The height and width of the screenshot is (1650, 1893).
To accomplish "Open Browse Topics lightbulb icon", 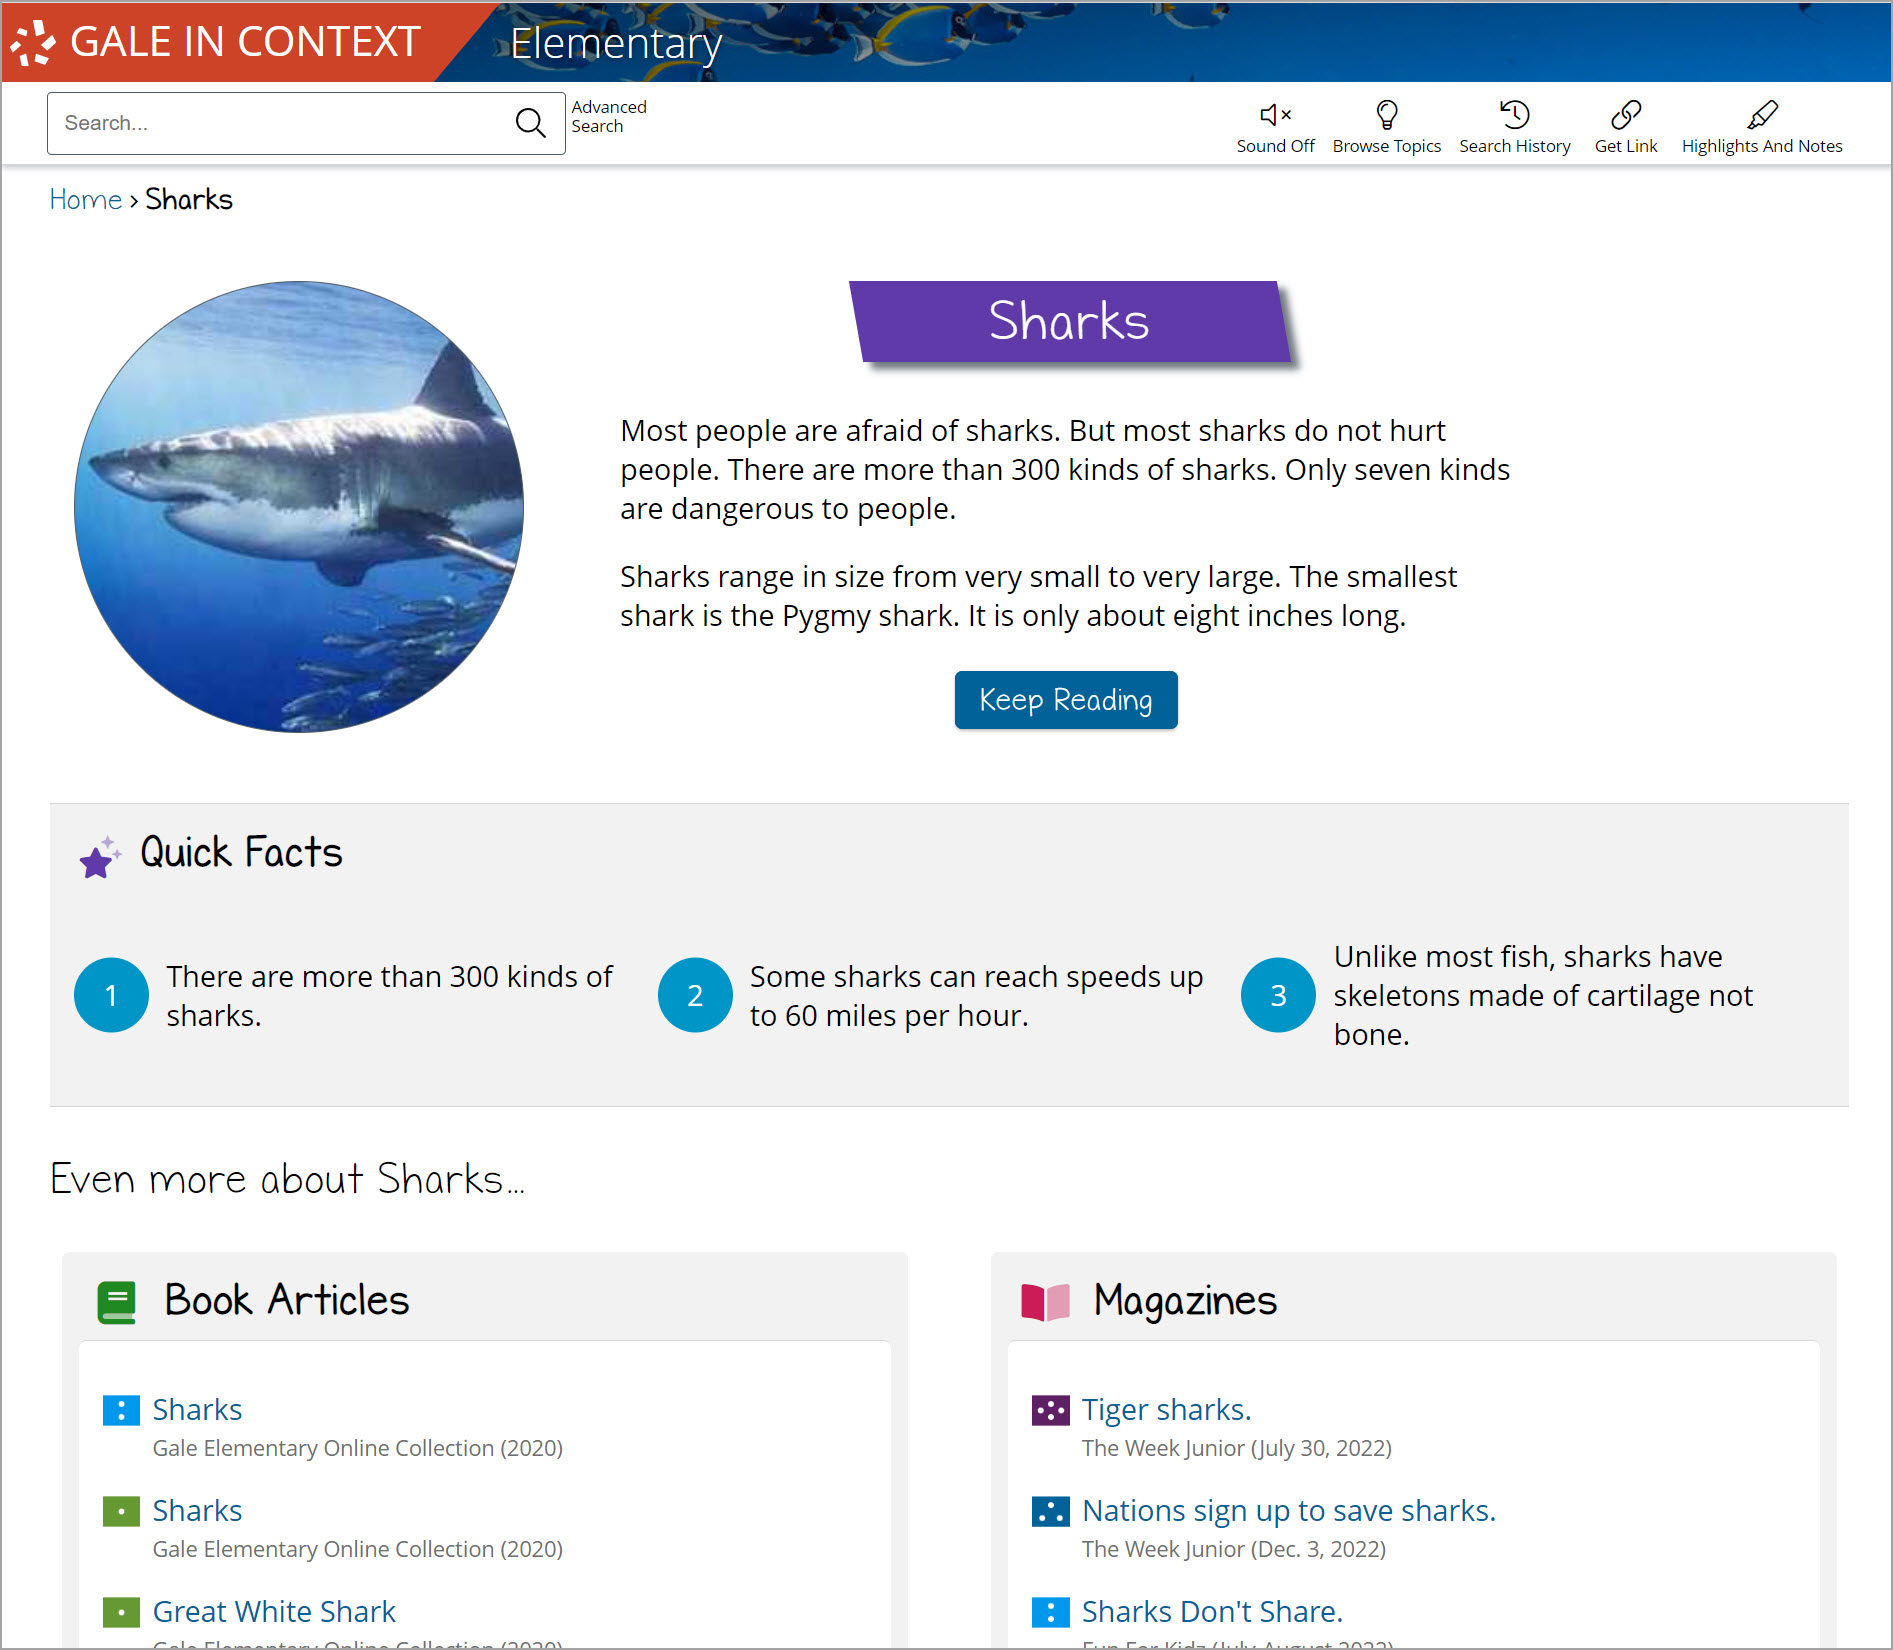I will pos(1386,115).
